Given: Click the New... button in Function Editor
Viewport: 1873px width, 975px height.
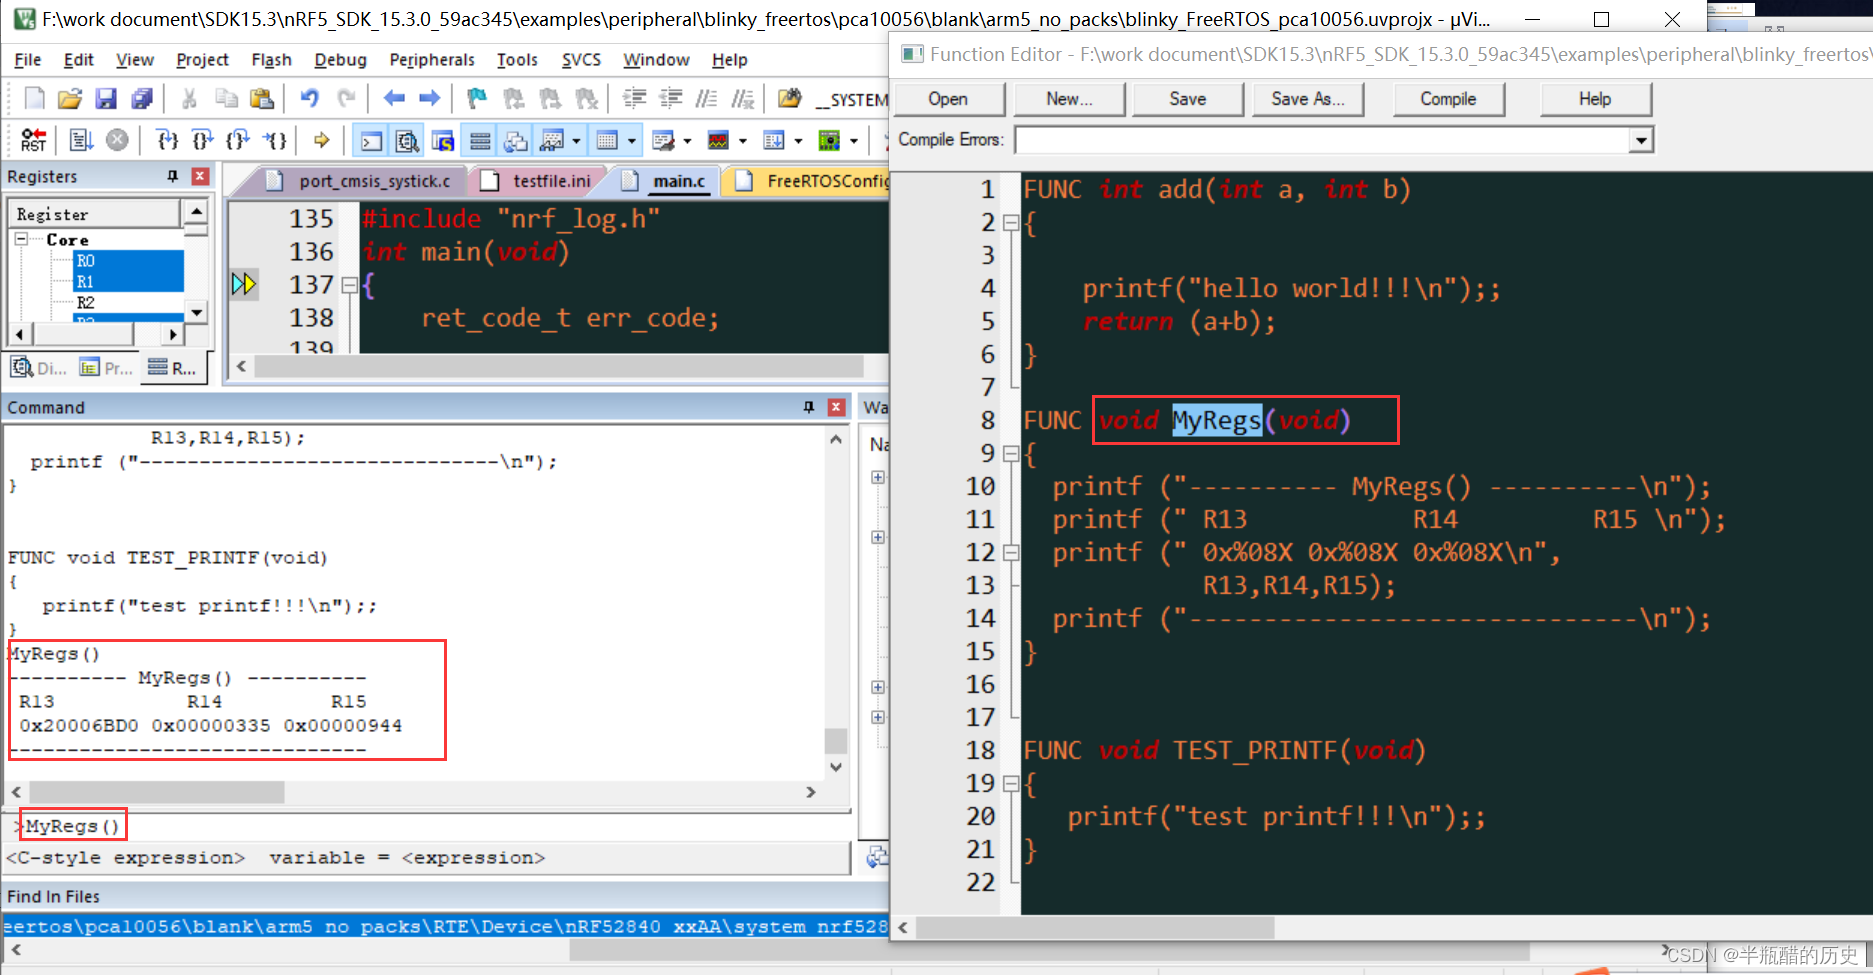Looking at the screenshot, I should pos(1069,99).
